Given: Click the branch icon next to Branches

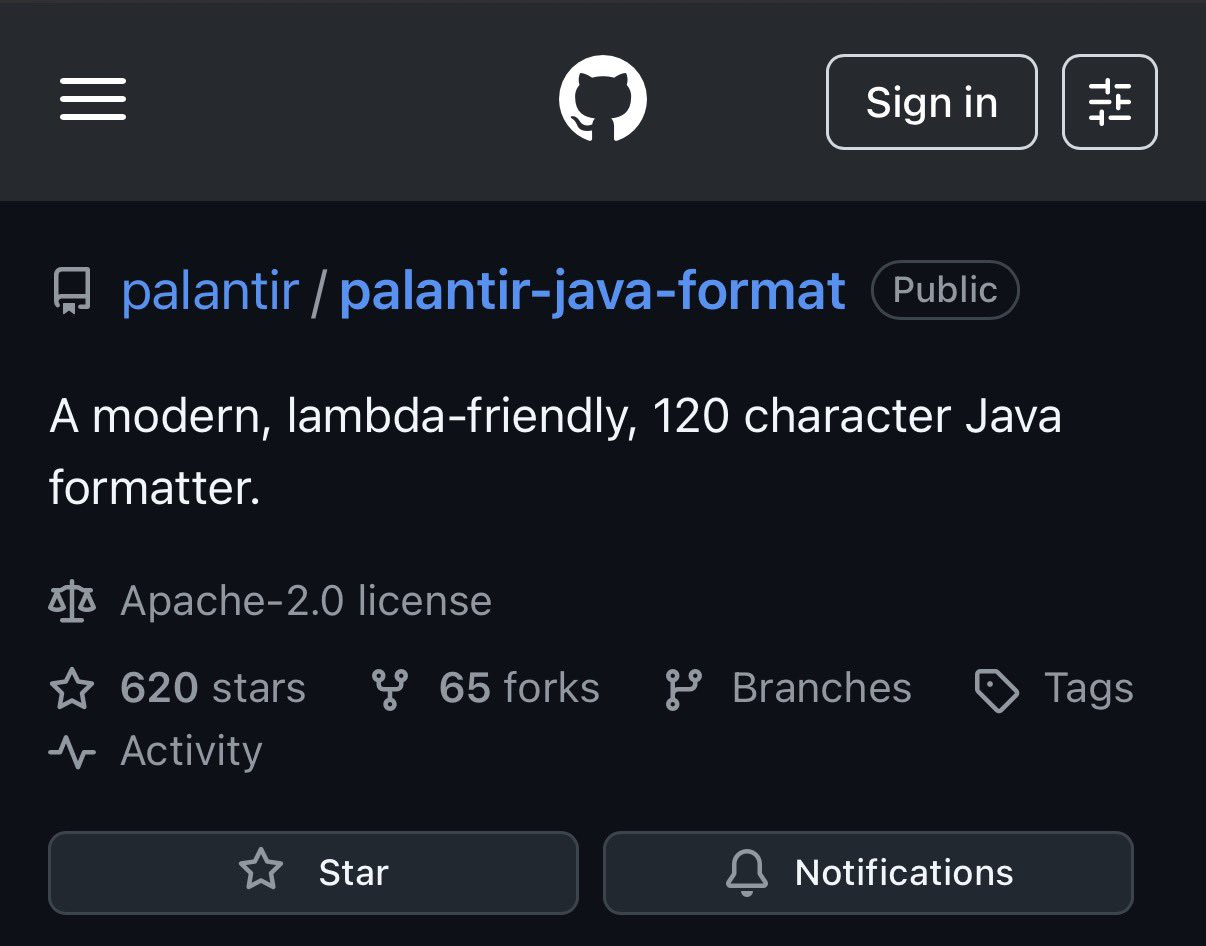Looking at the screenshot, I should point(683,689).
